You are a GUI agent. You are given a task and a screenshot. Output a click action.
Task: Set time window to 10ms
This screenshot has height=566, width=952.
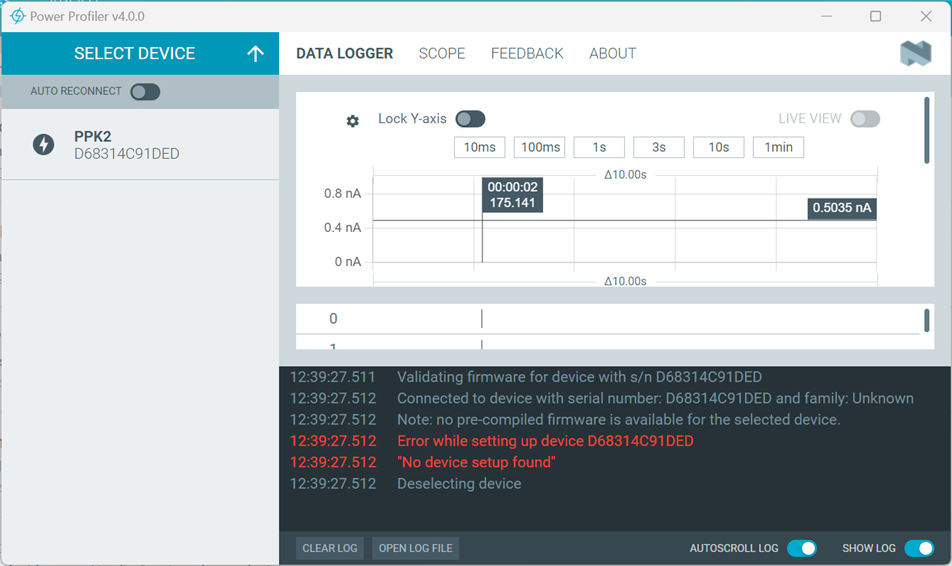(480, 148)
